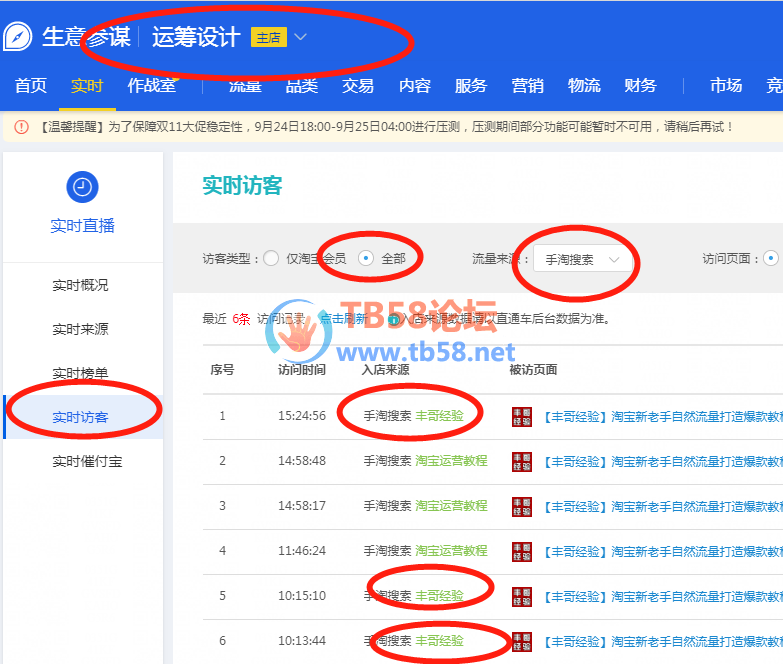Open the product title link in row 2
Screen dimensions: 783x664
[662, 461]
